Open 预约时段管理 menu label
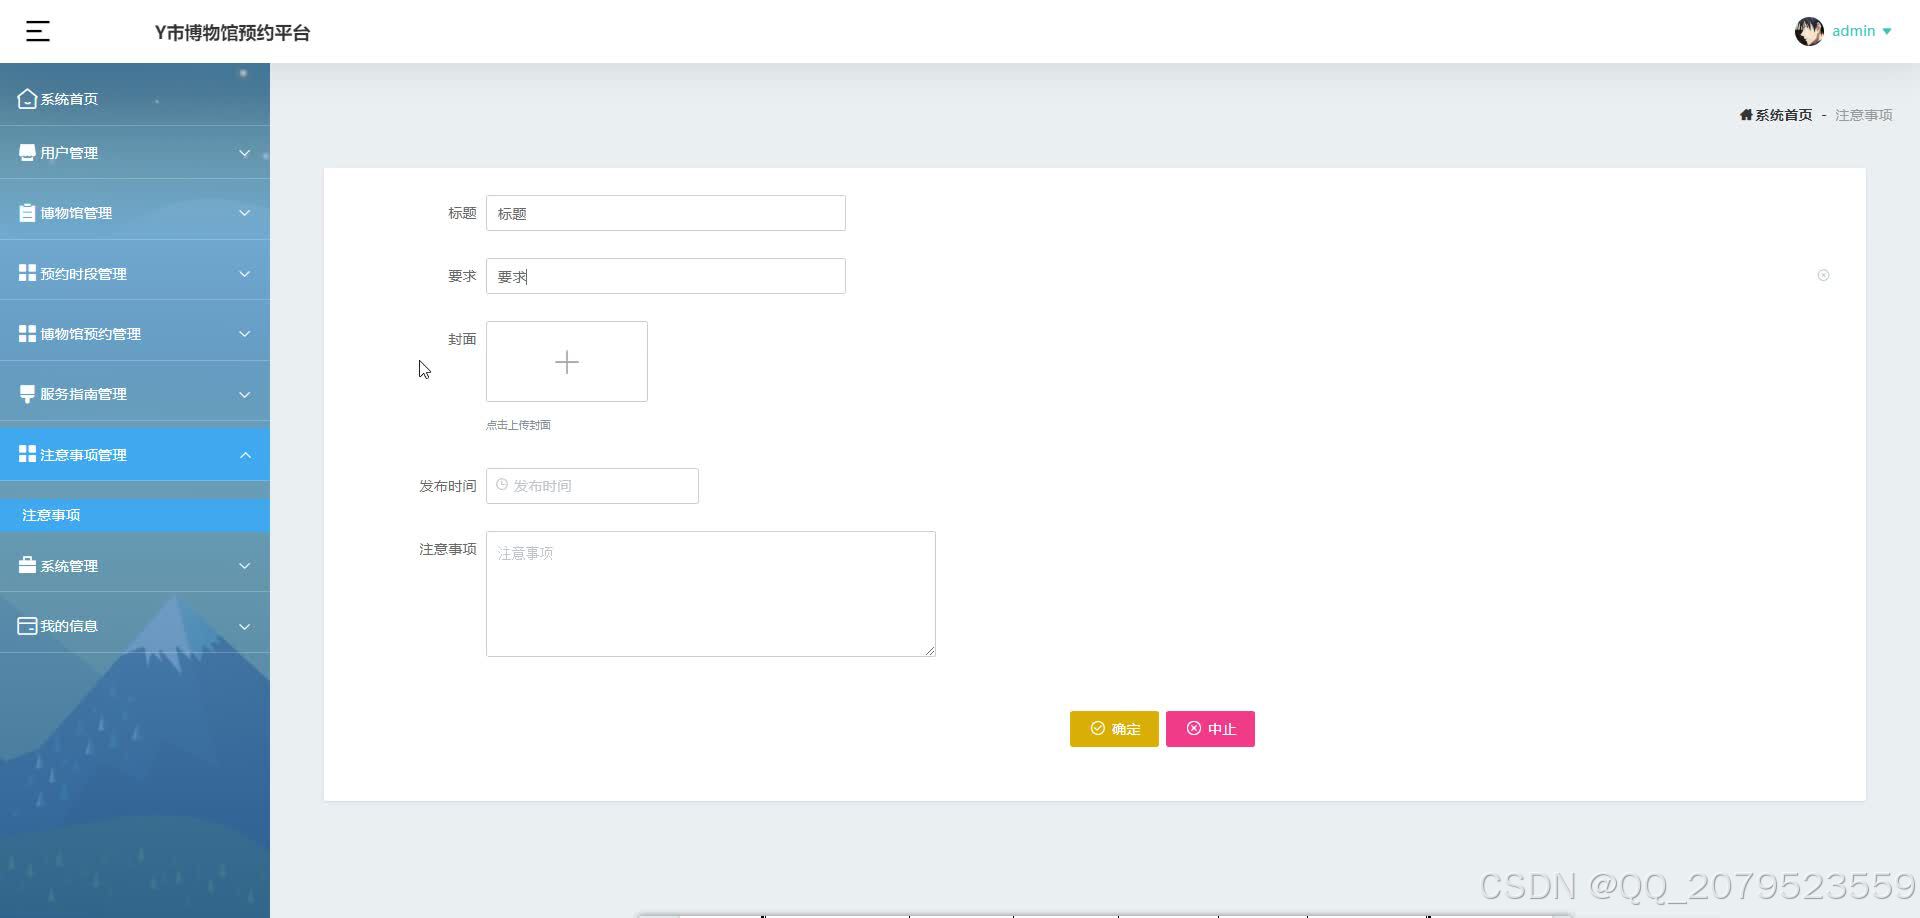1920x918 pixels. (x=83, y=274)
